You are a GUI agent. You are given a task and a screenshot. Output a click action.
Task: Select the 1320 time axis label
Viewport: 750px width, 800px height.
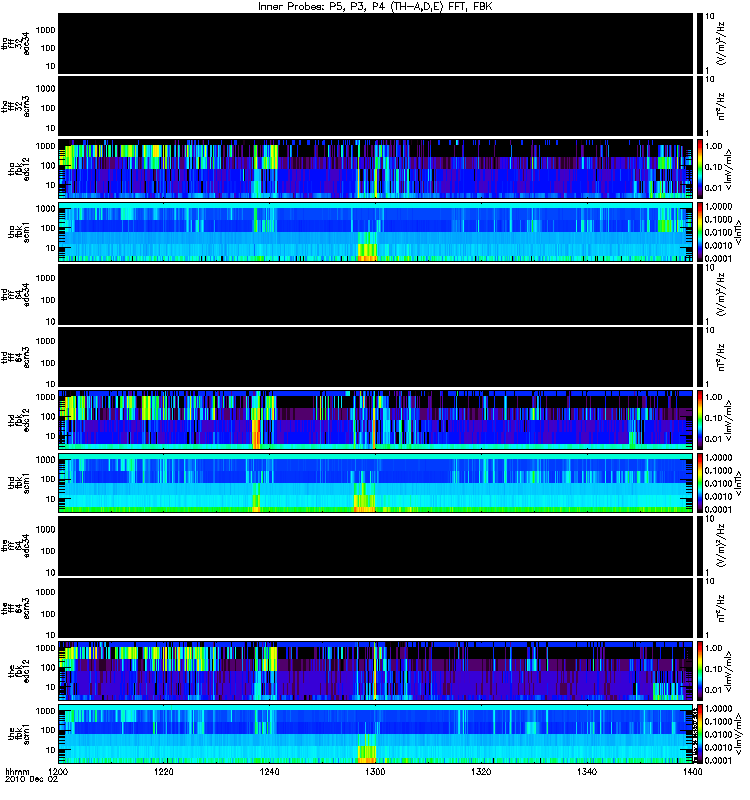pos(481,772)
